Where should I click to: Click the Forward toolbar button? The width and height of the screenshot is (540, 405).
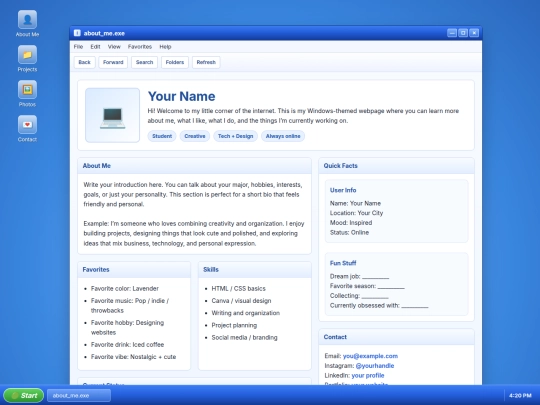(x=113, y=62)
